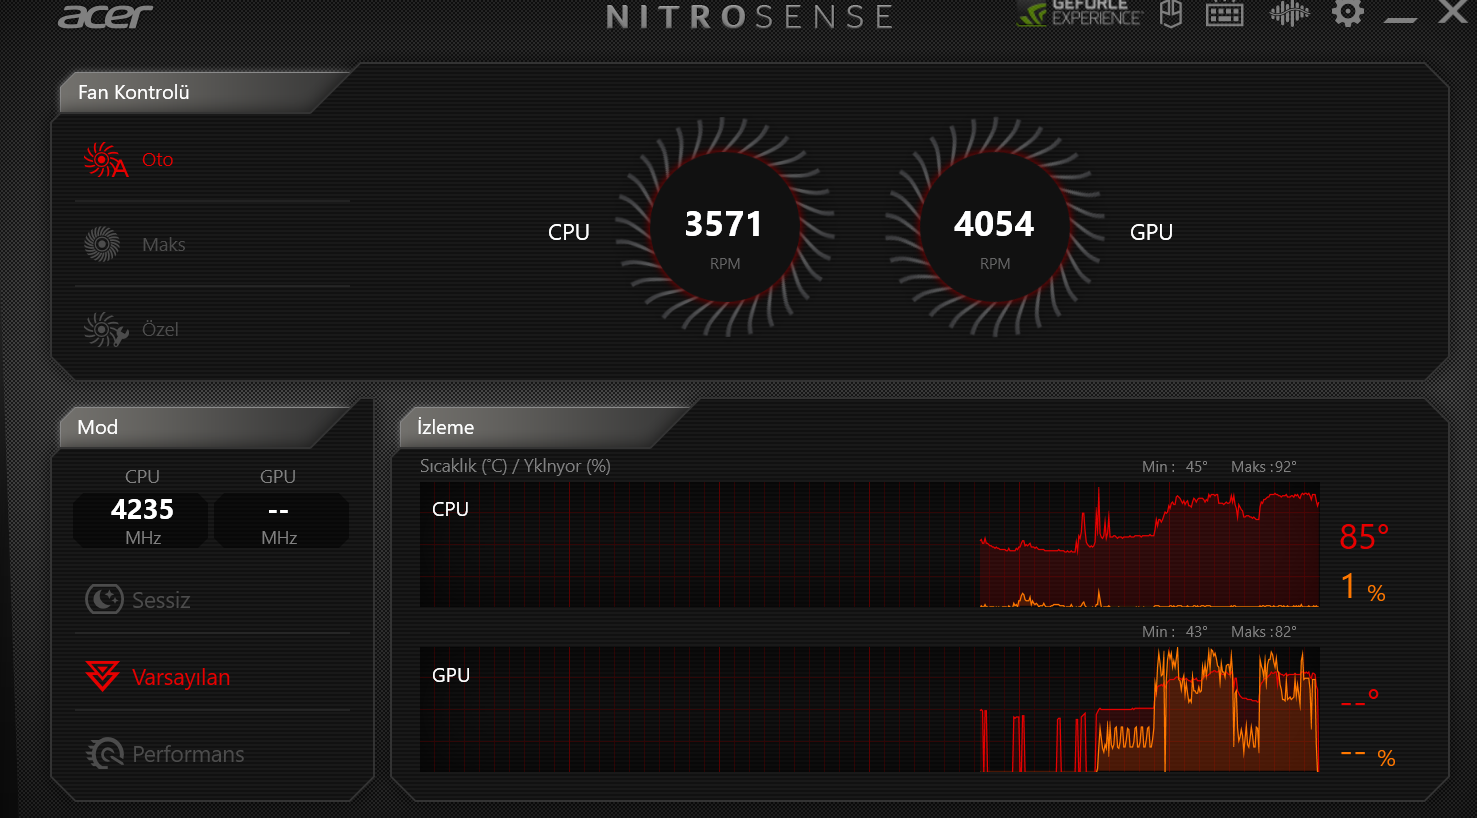
Task: Click the CPU fan gauge showing 3571 RPM
Action: pos(724,228)
